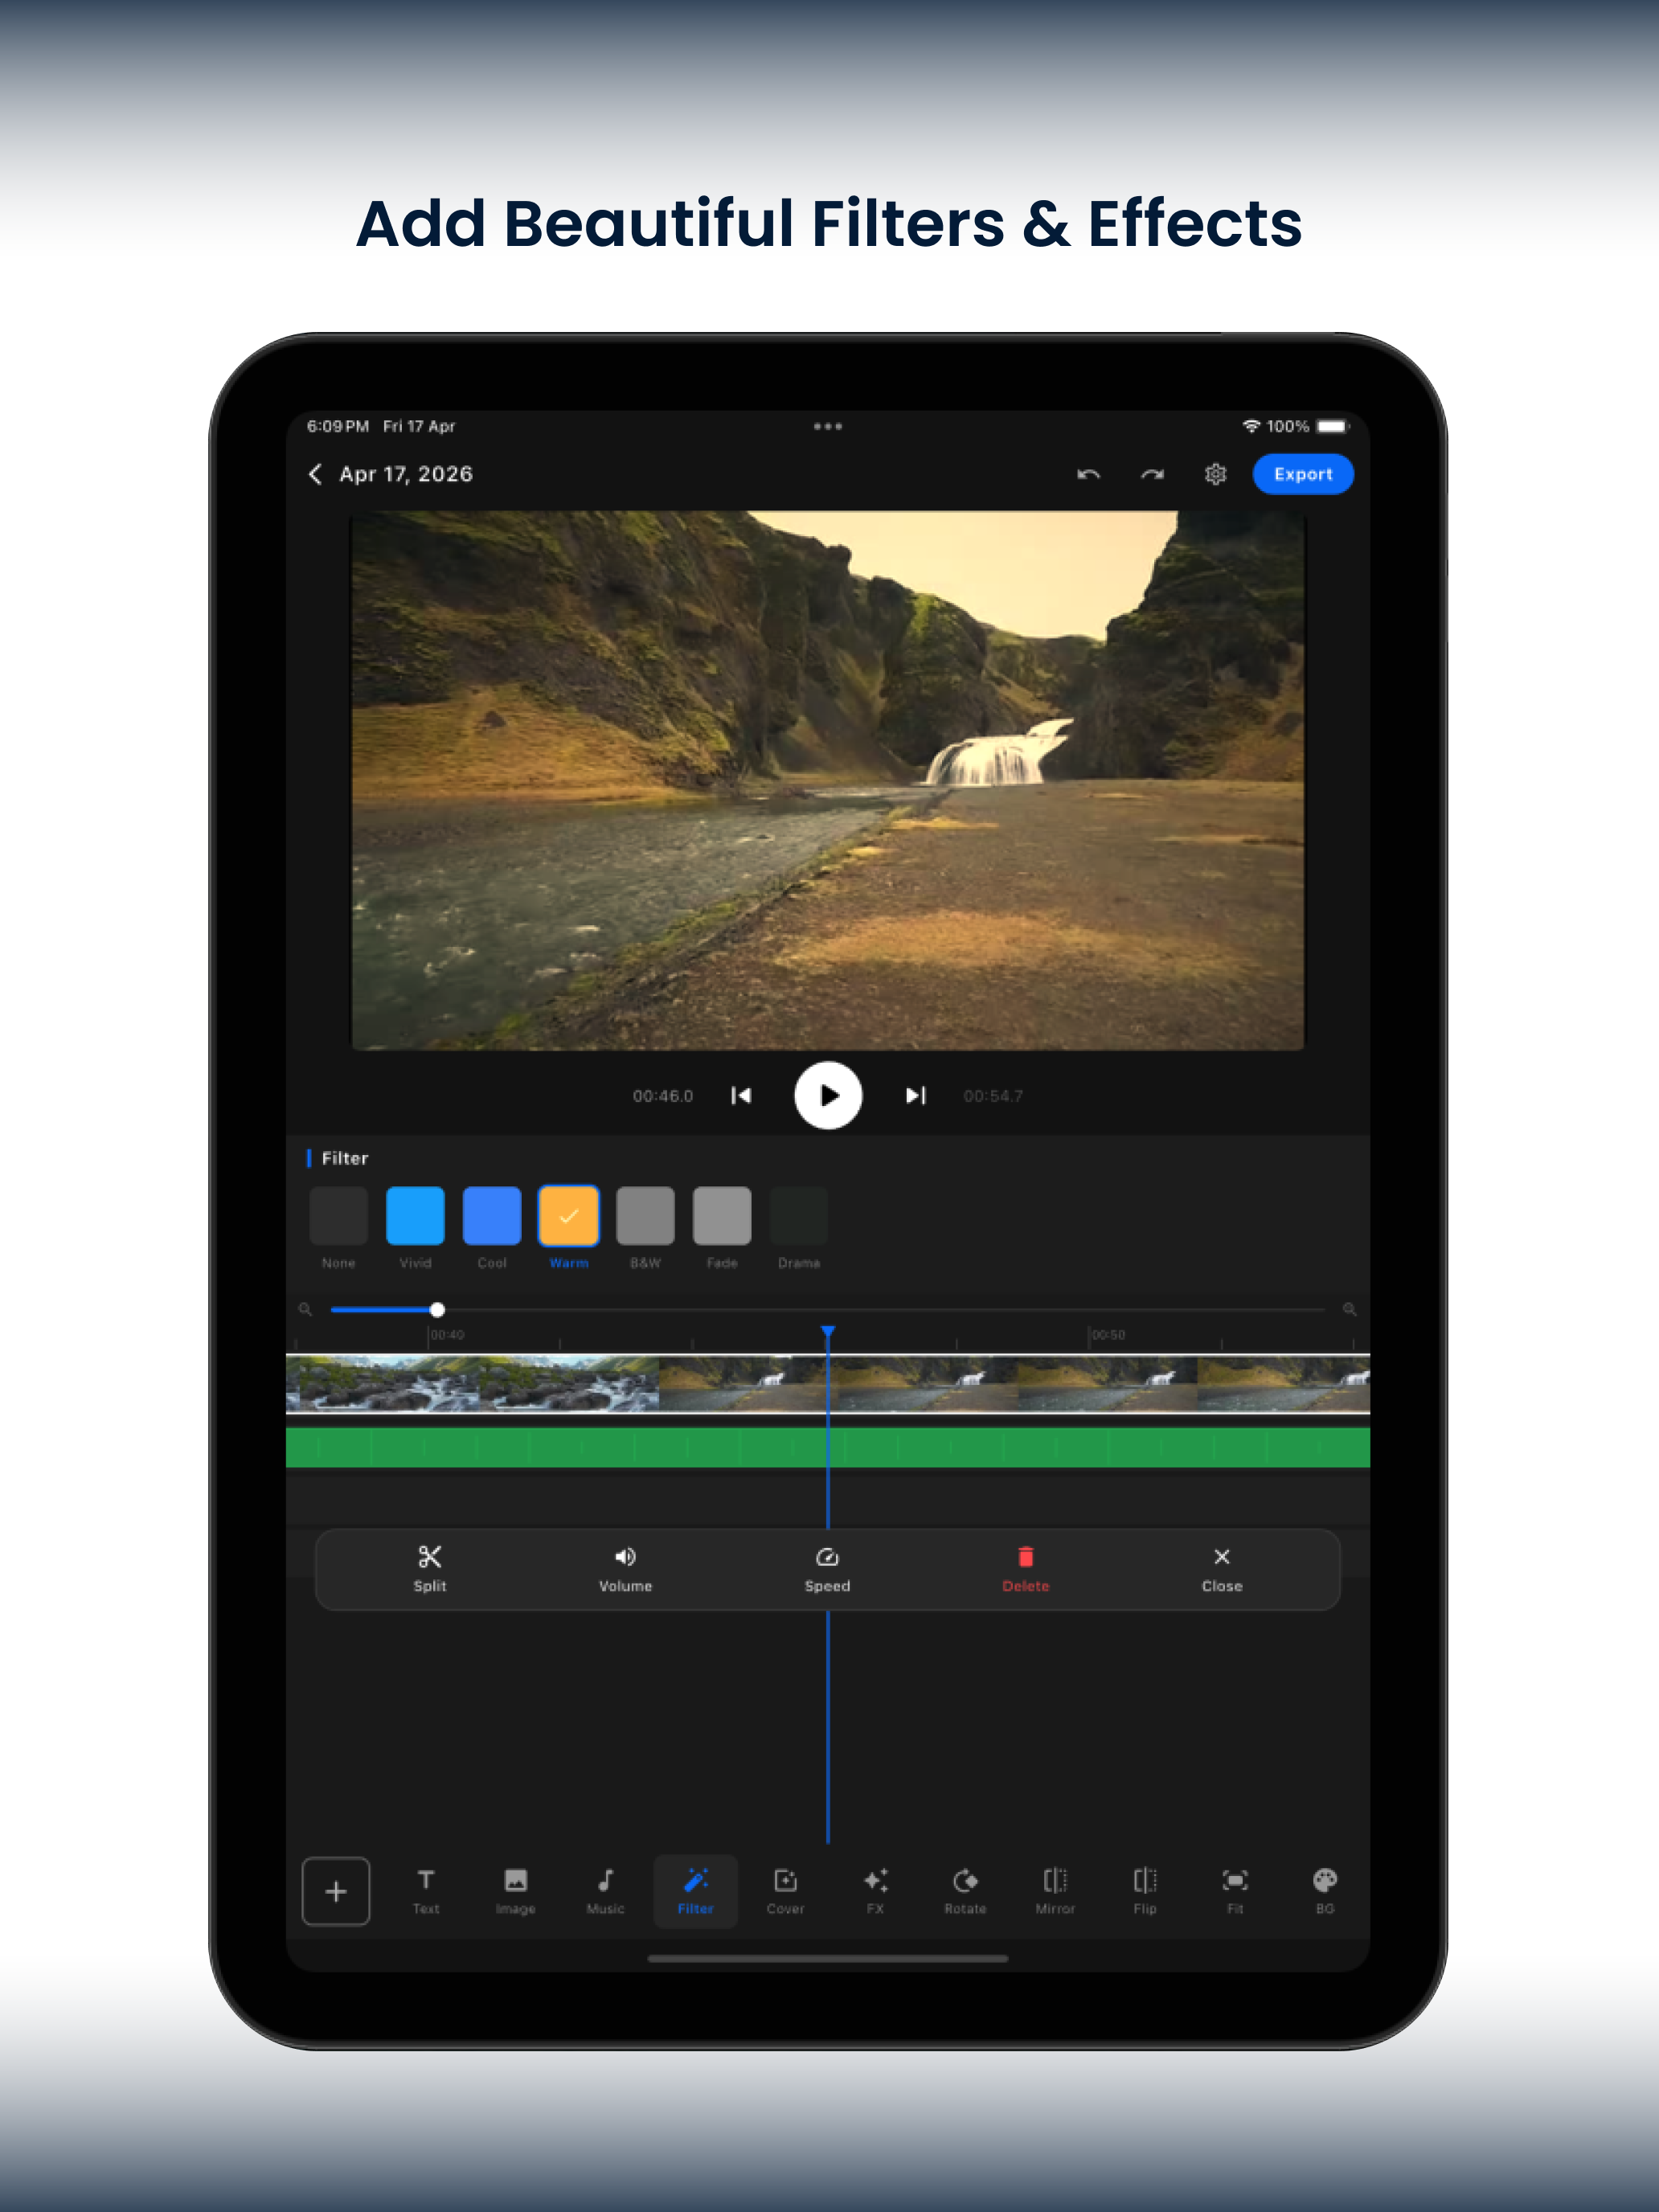
Task: Select the mountain stream clip thumbnail
Action: 472,1384
